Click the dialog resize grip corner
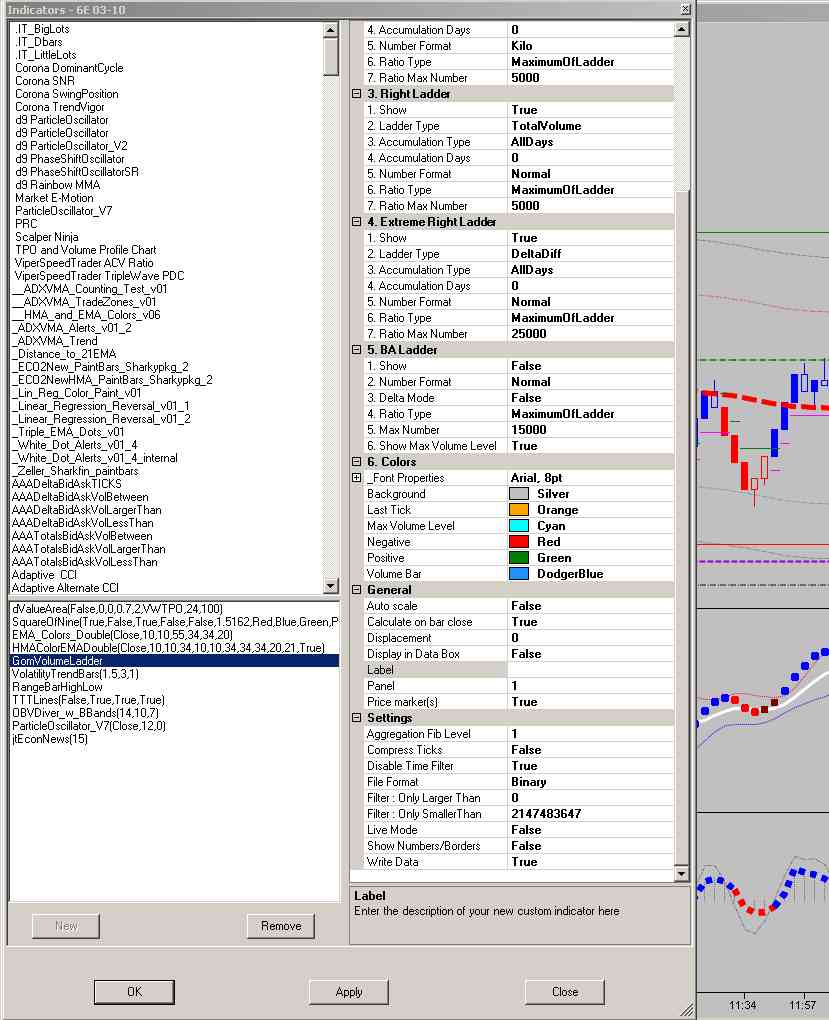829x1020 pixels. coord(687,1010)
